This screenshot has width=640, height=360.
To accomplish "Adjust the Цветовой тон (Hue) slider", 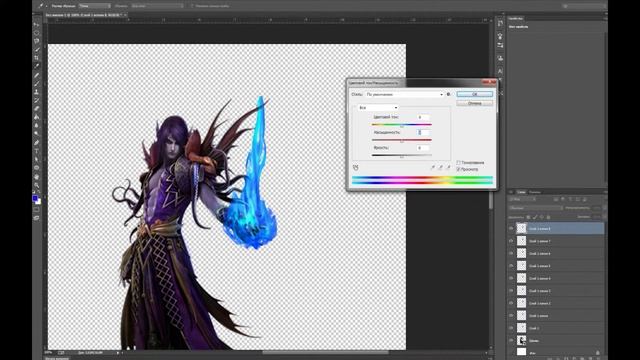I will [x=402, y=126].
